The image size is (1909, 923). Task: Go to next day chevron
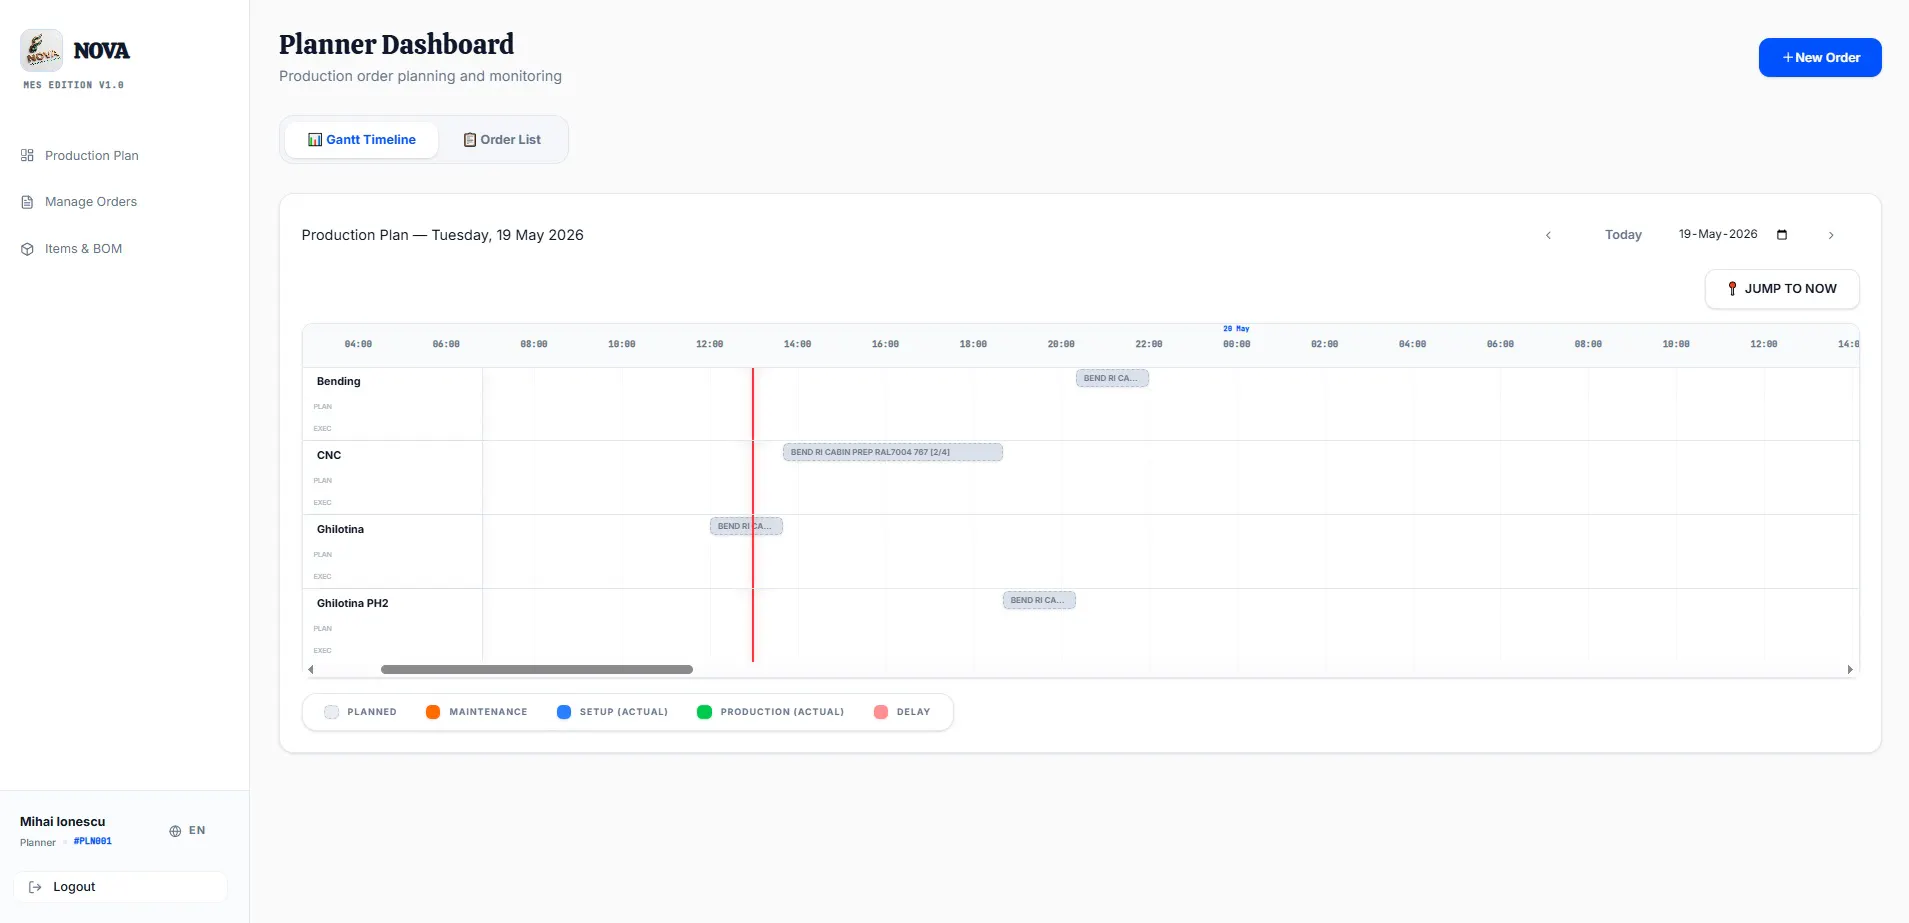click(1831, 235)
